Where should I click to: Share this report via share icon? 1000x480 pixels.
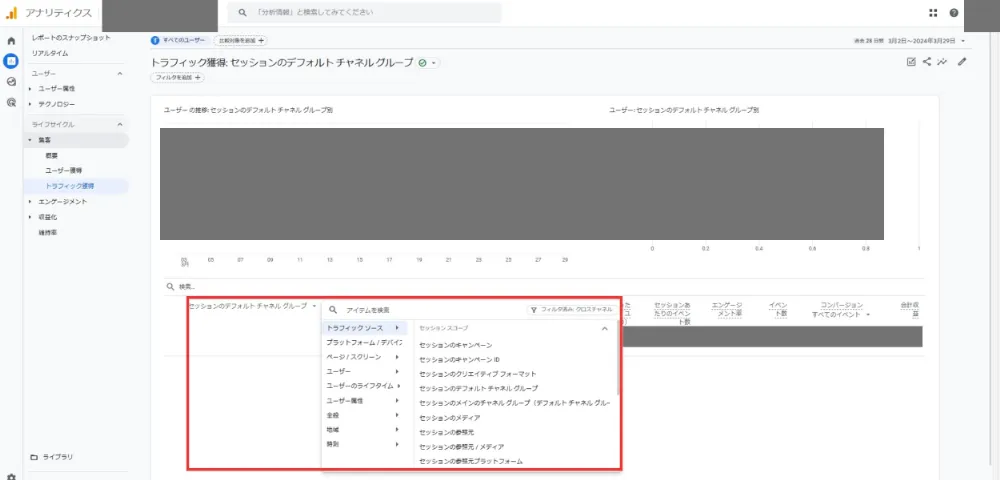(927, 62)
